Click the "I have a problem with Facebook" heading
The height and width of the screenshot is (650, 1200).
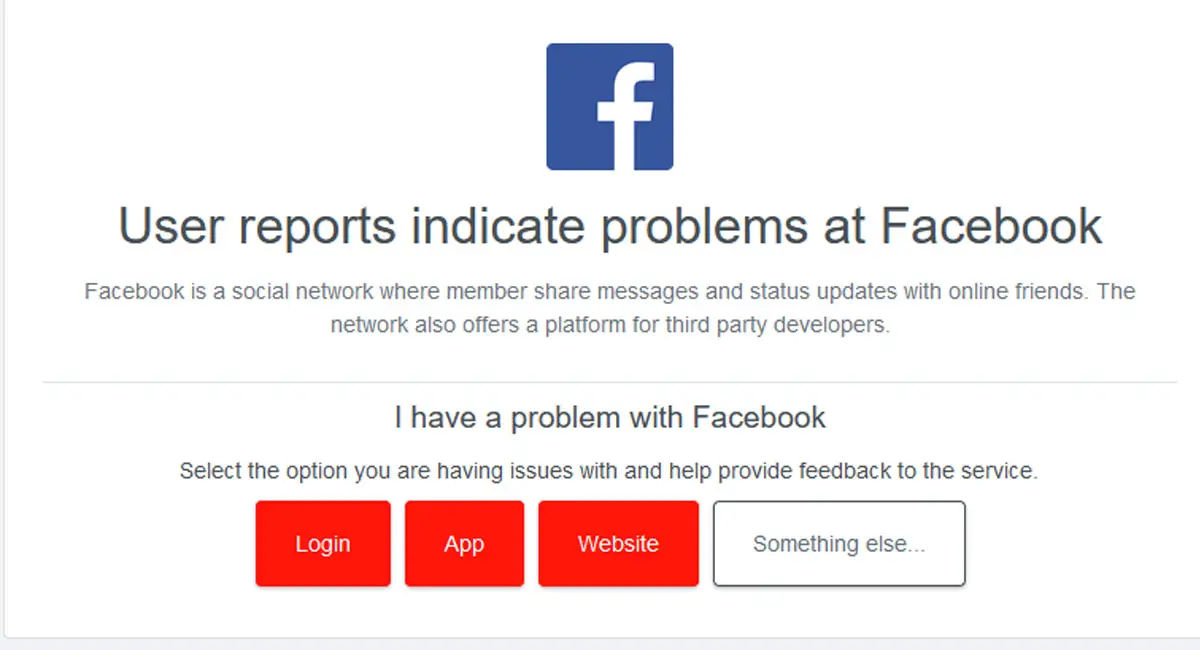coord(610,417)
